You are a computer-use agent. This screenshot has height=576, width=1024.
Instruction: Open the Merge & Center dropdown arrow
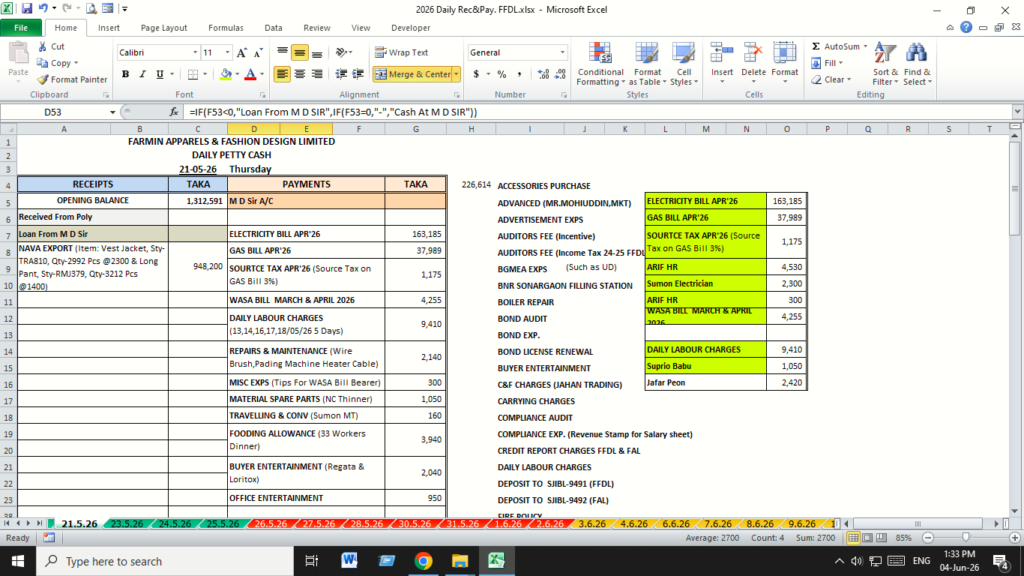click(x=456, y=74)
